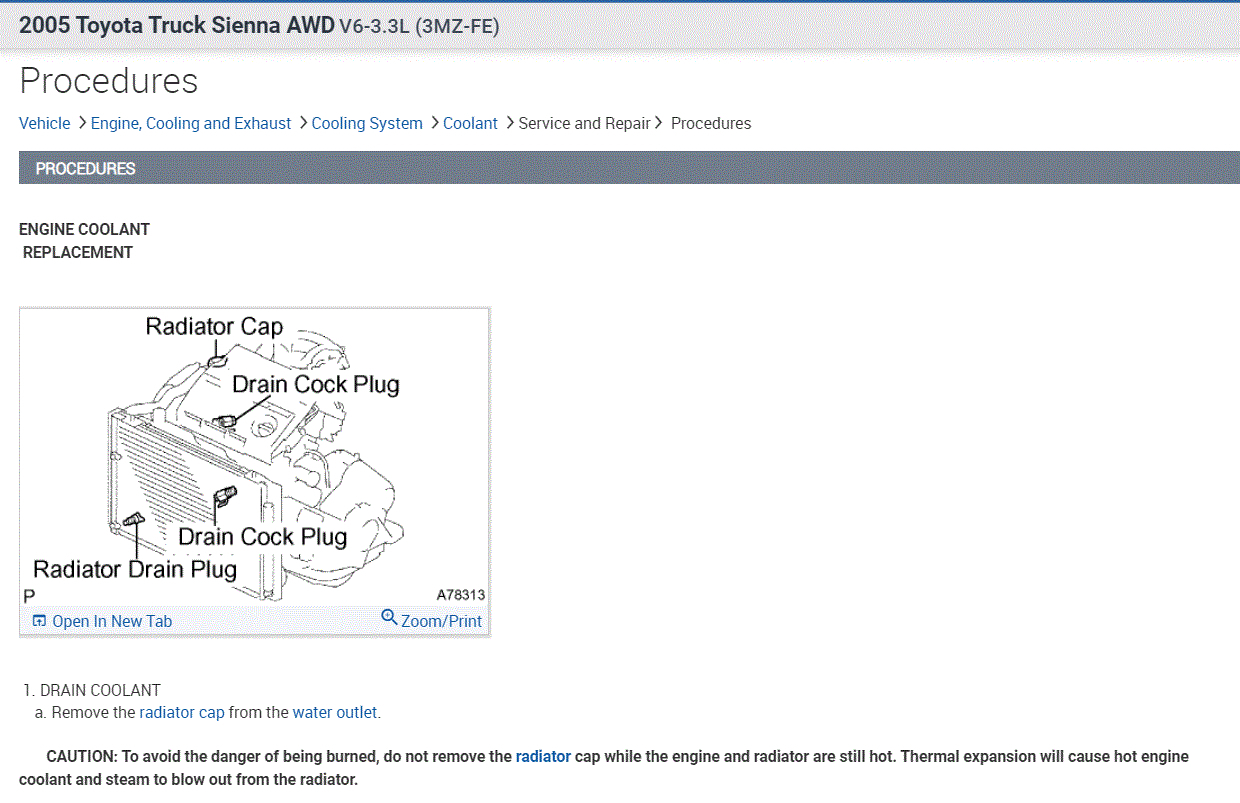Image resolution: width=1240 pixels, height=803 pixels.
Task: Click the Zoom/Print magnifier icon
Action: pyautogui.click(x=389, y=617)
